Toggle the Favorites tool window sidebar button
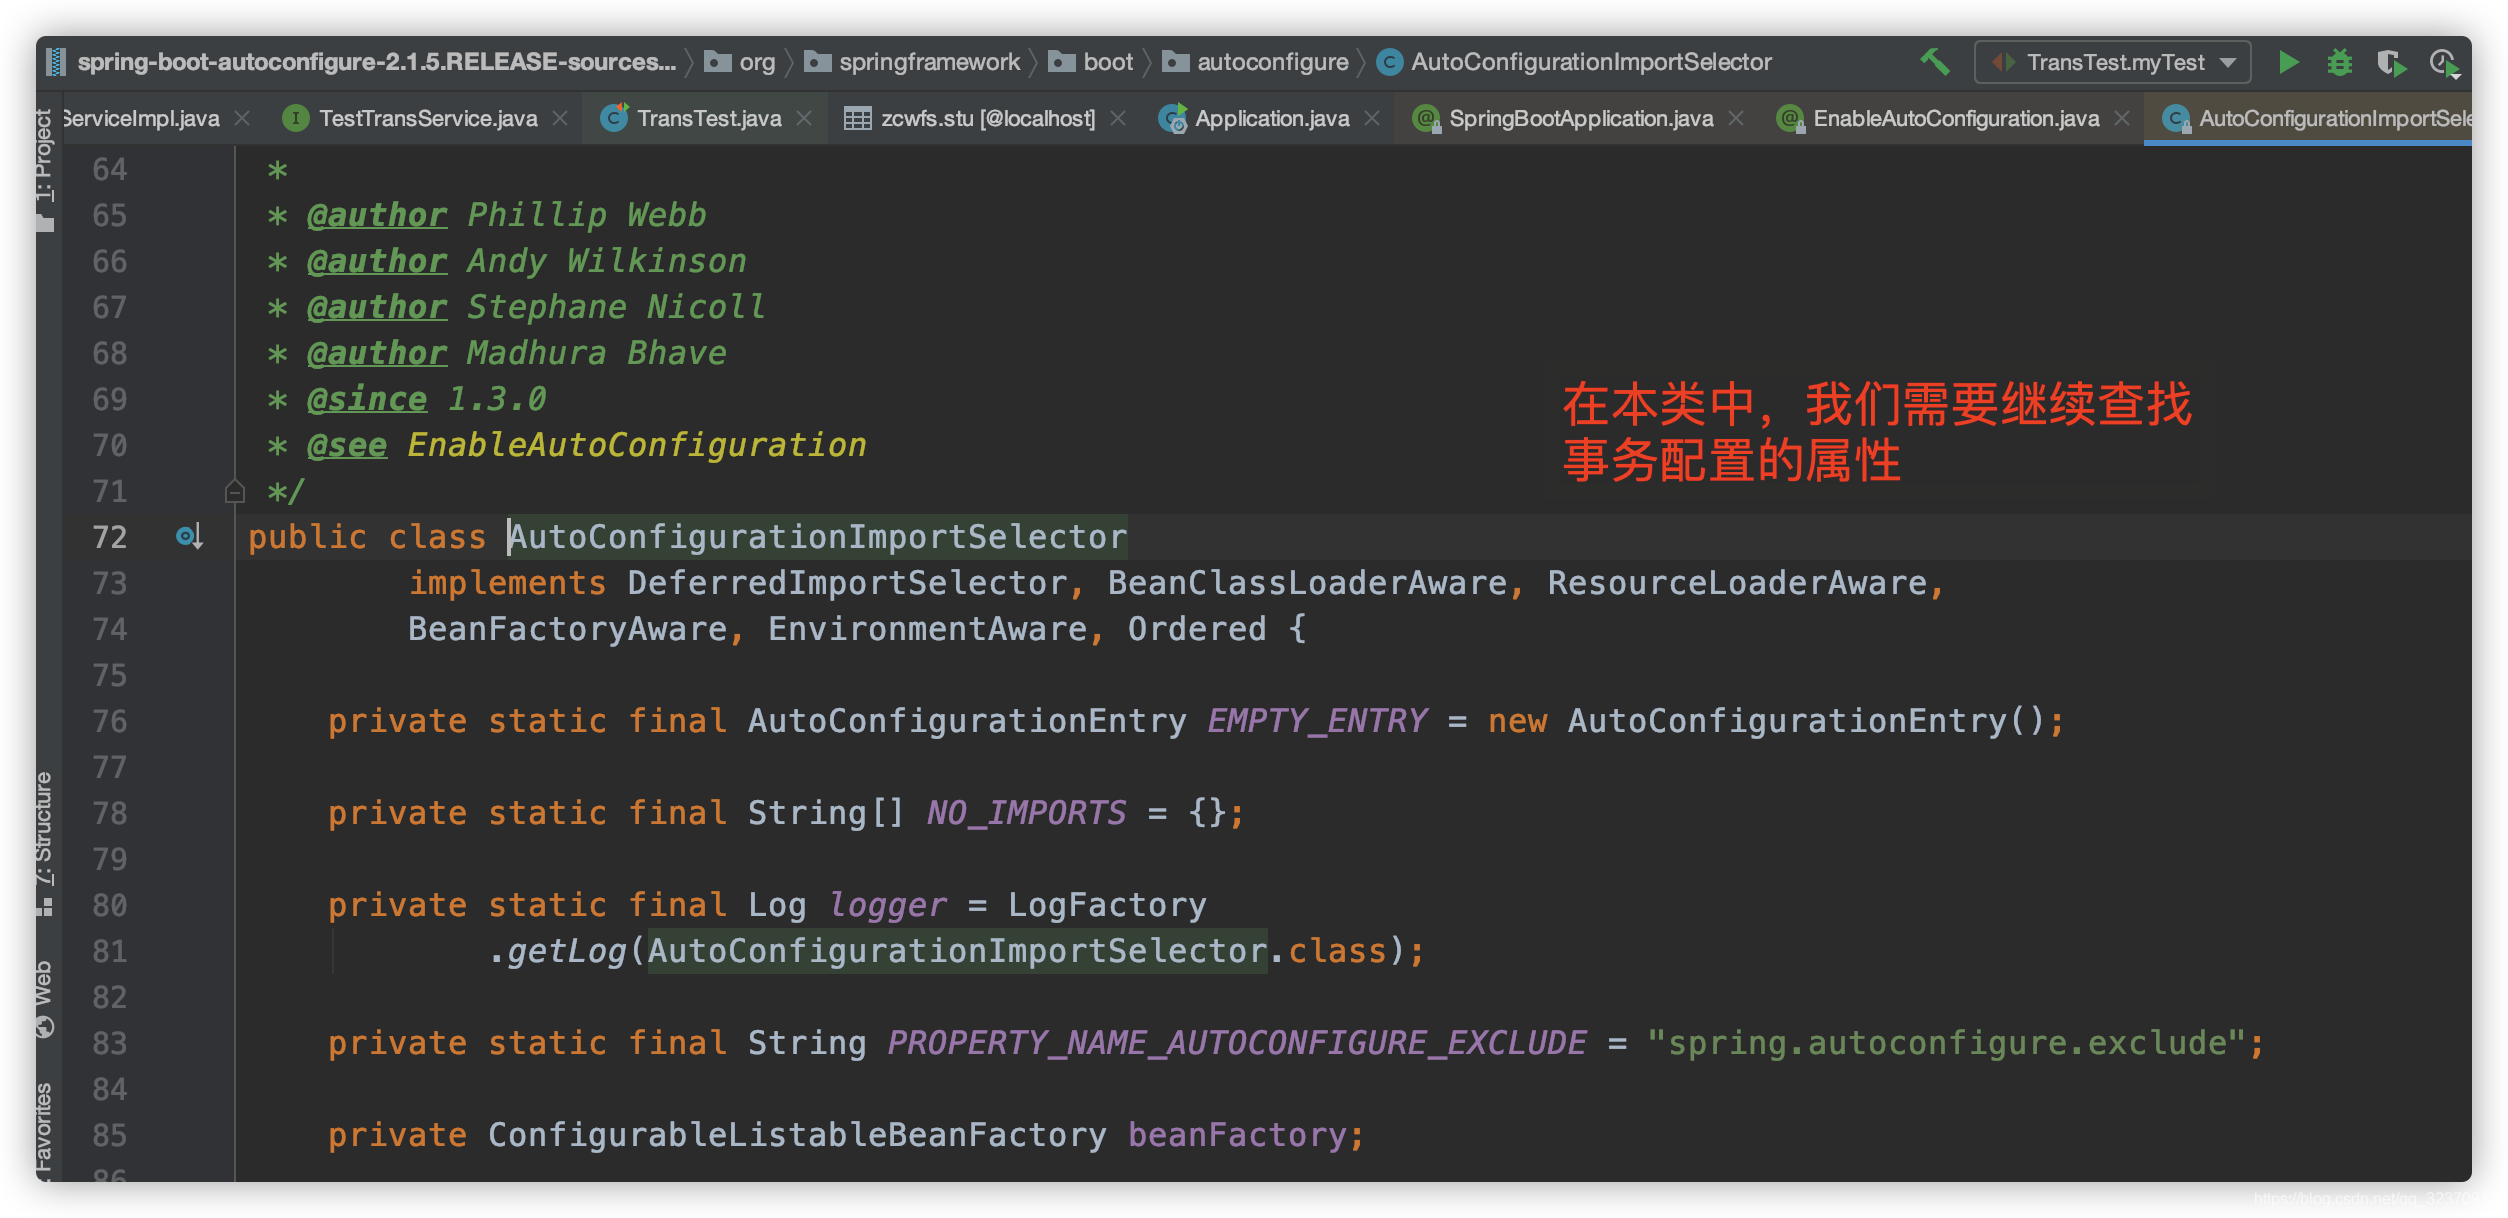Screen dimensions: 2508x1218 click(x=45, y=1128)
